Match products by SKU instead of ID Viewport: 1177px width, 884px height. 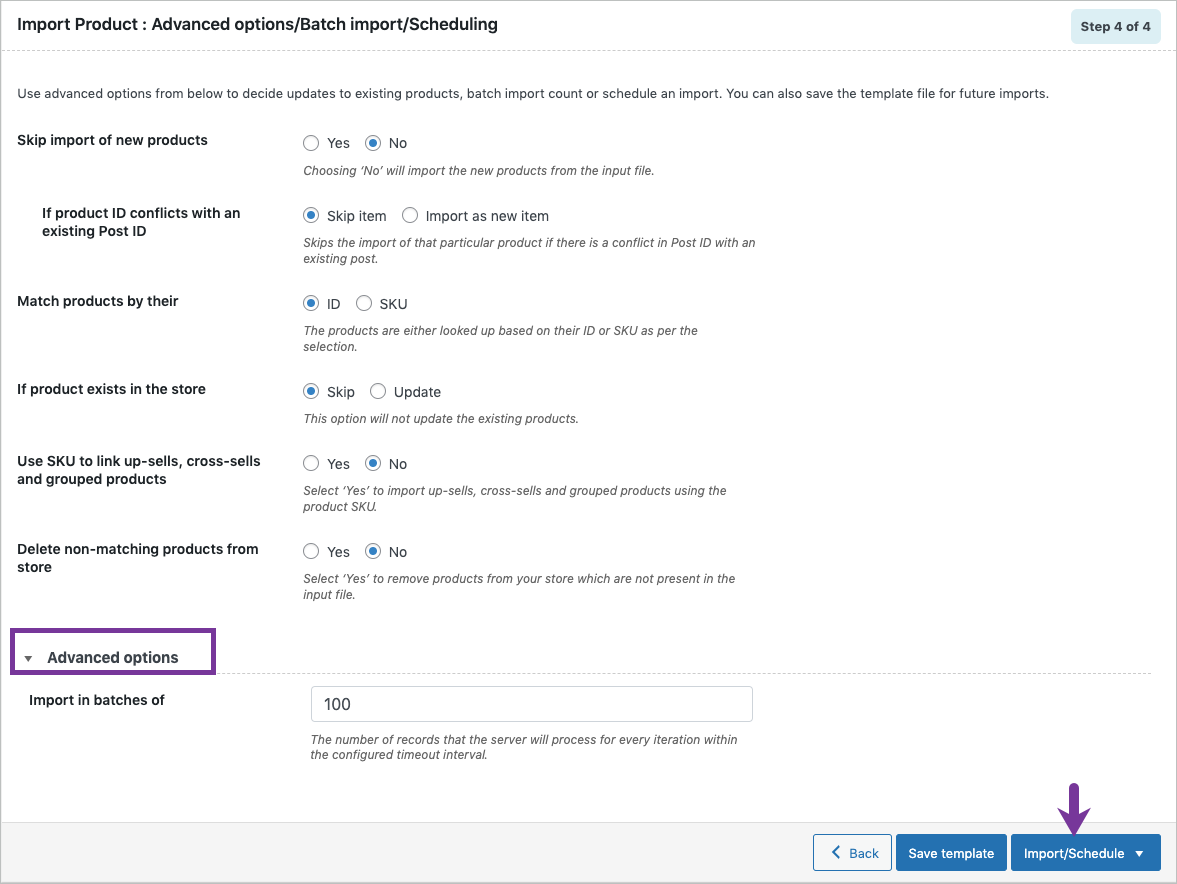[364, 303]
